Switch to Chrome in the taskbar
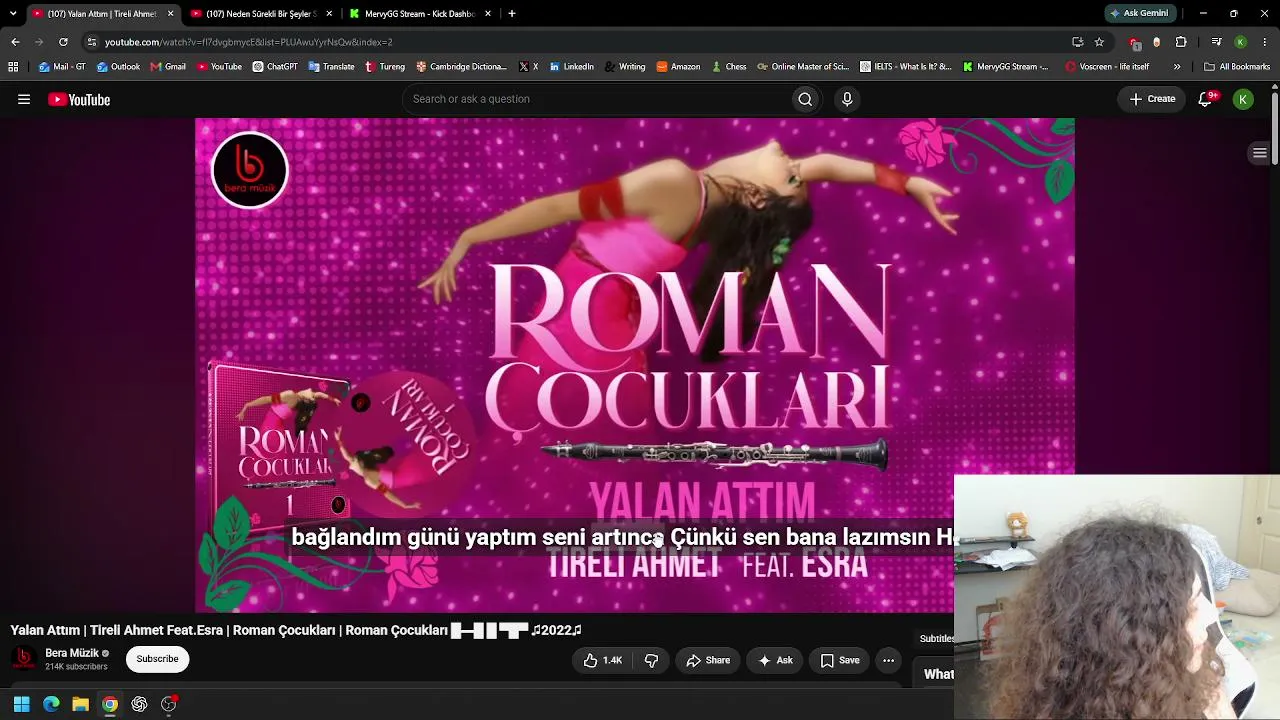 [110, 704]
